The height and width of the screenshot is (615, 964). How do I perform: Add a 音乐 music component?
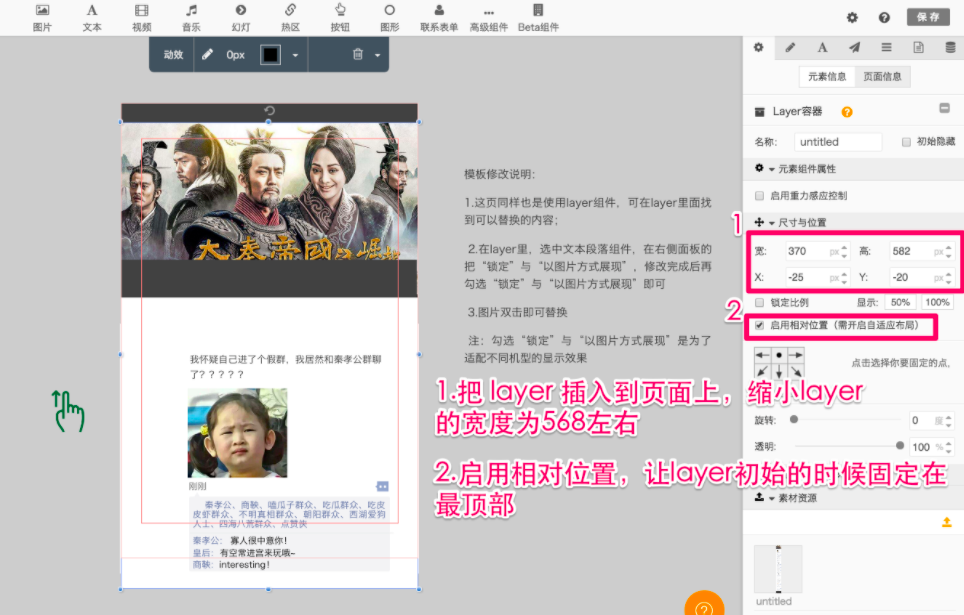[x=191, y=17]
